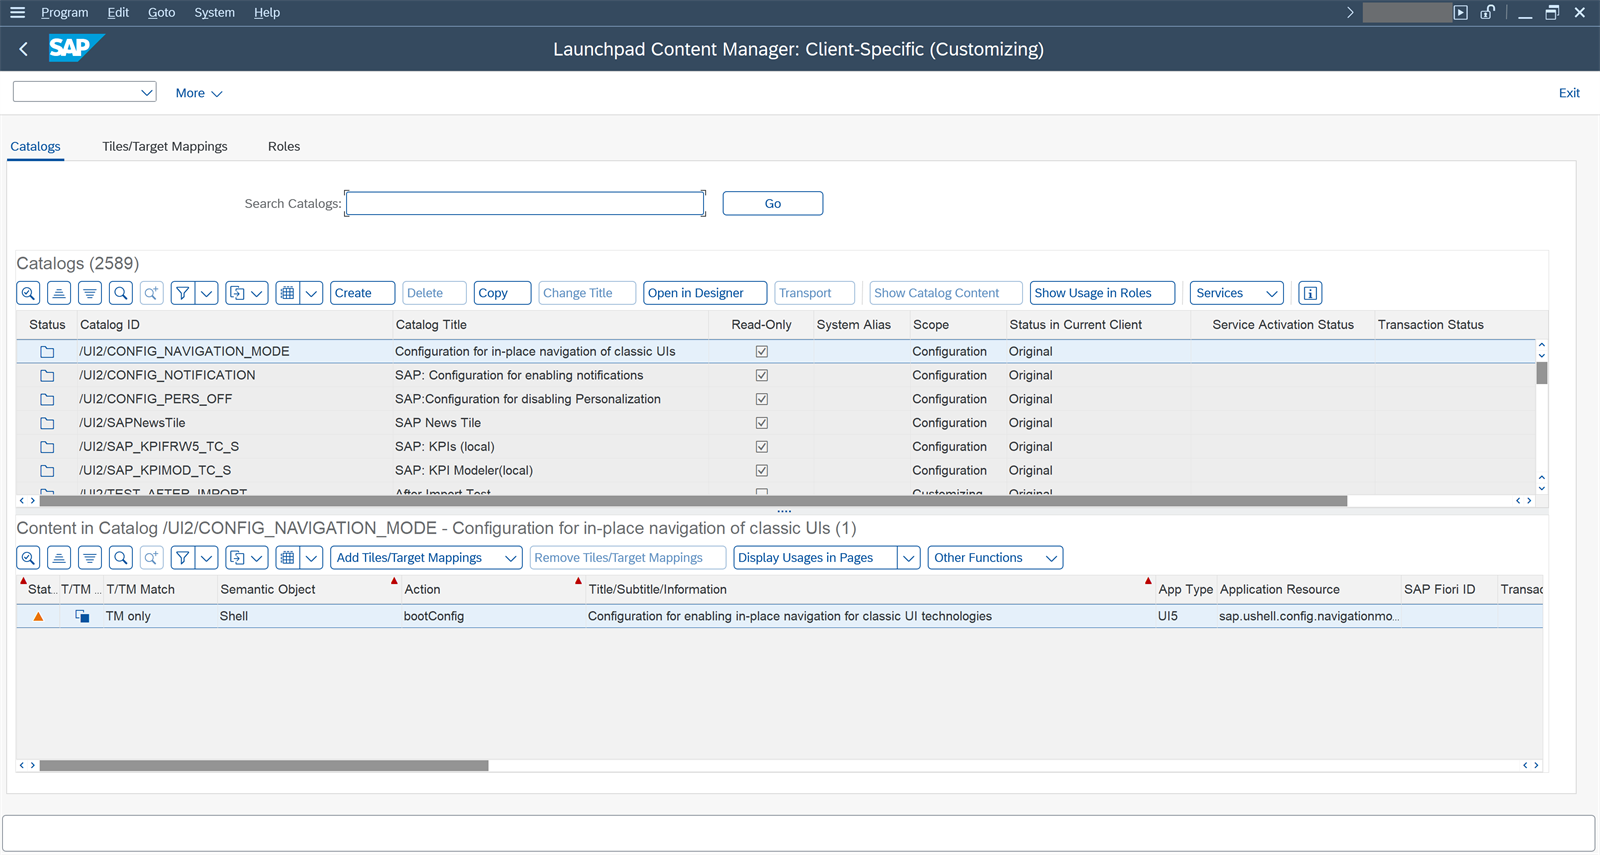The height and width of the screenshot is (855, 1600).
Task: Click the Details icon in Content toolbar
Action: point(29,558)
